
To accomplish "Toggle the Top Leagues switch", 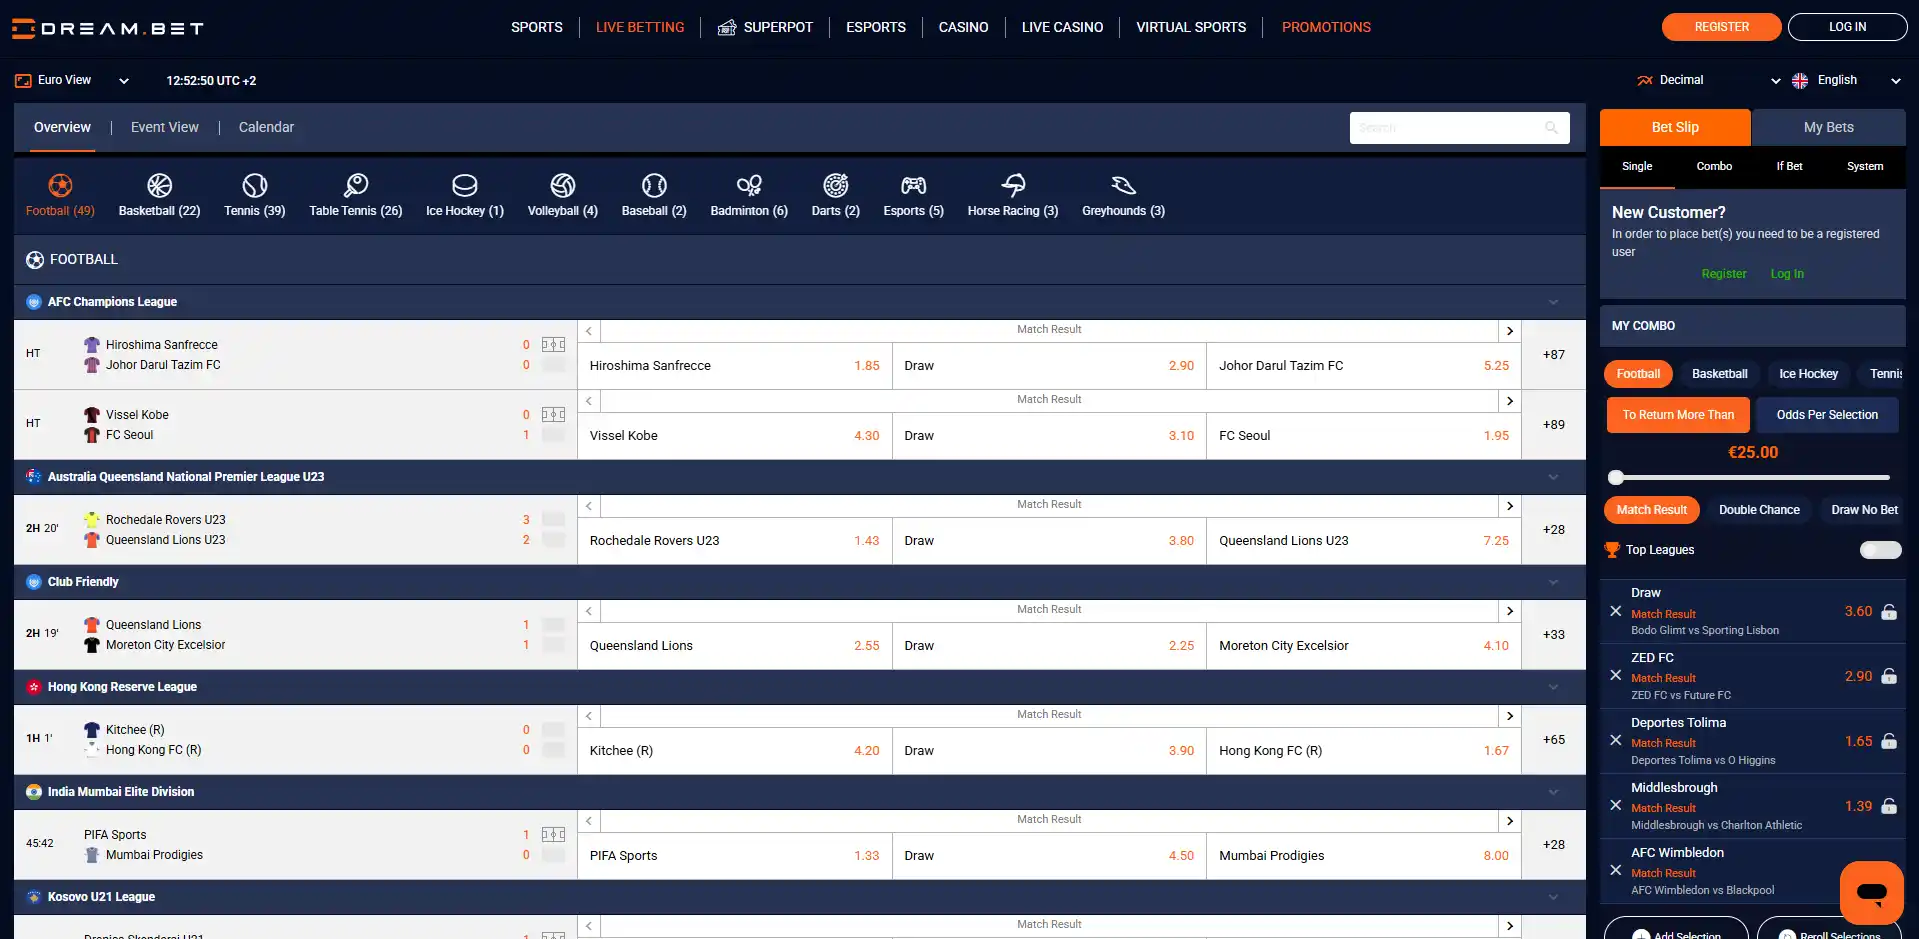I will pyautogui.click(x=1880, y=550).
